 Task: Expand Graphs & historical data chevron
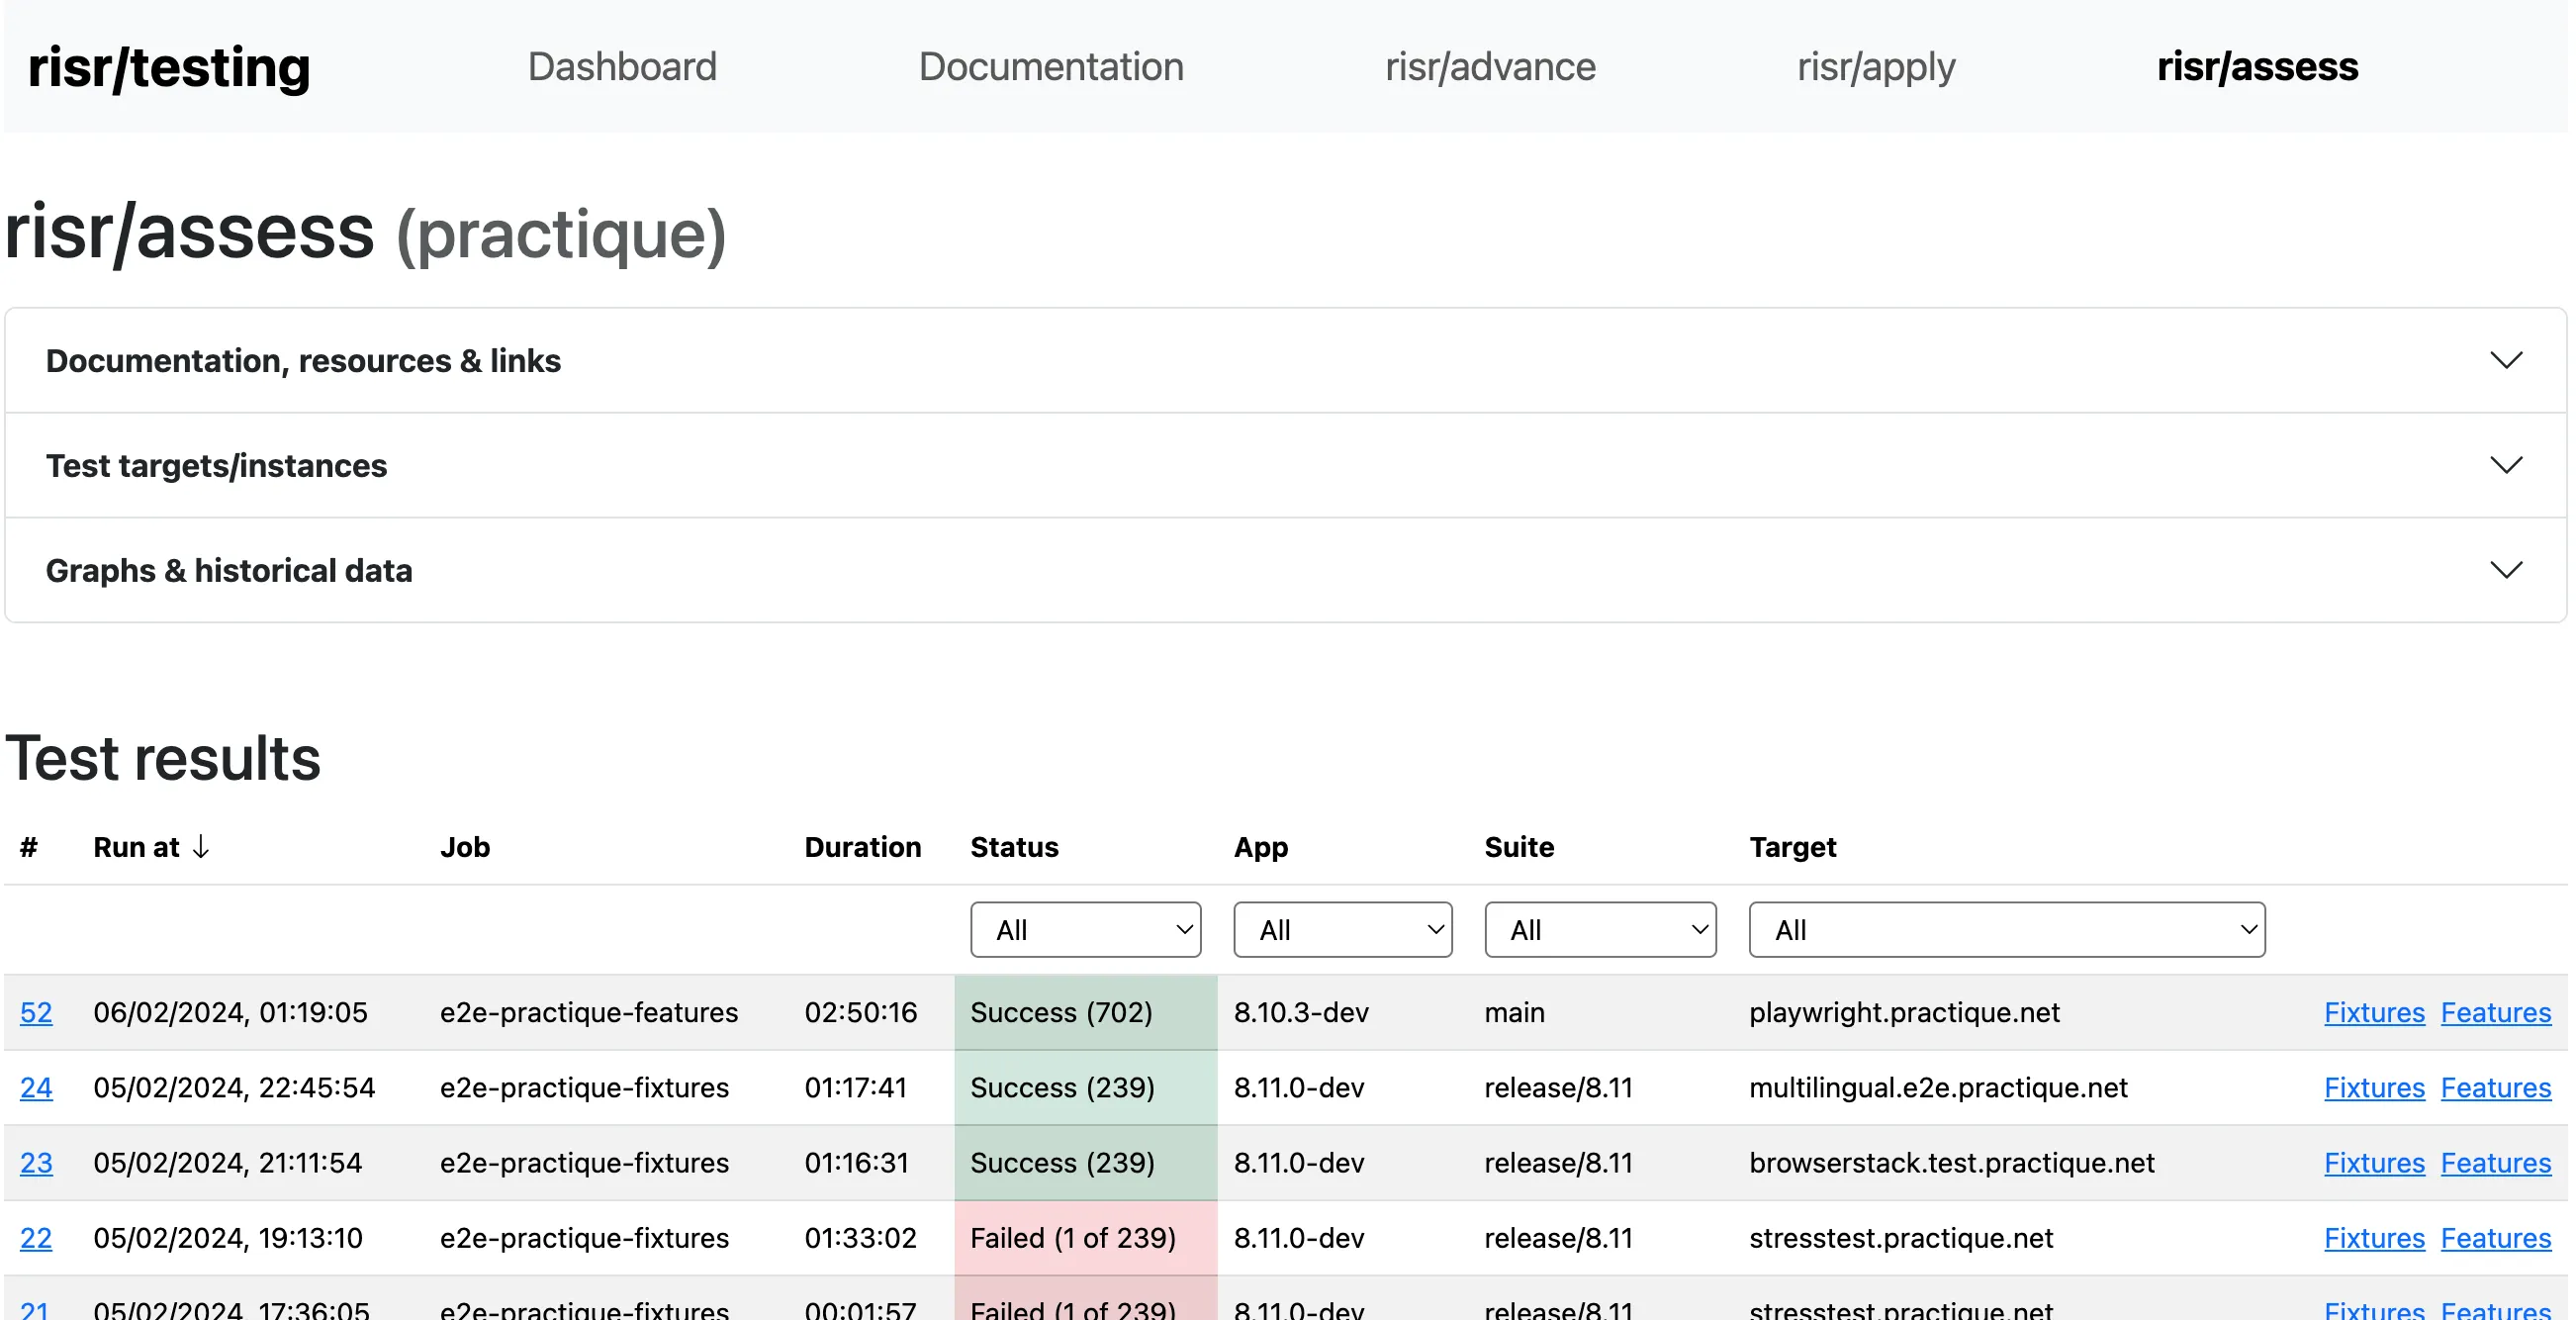point(2504,570)
